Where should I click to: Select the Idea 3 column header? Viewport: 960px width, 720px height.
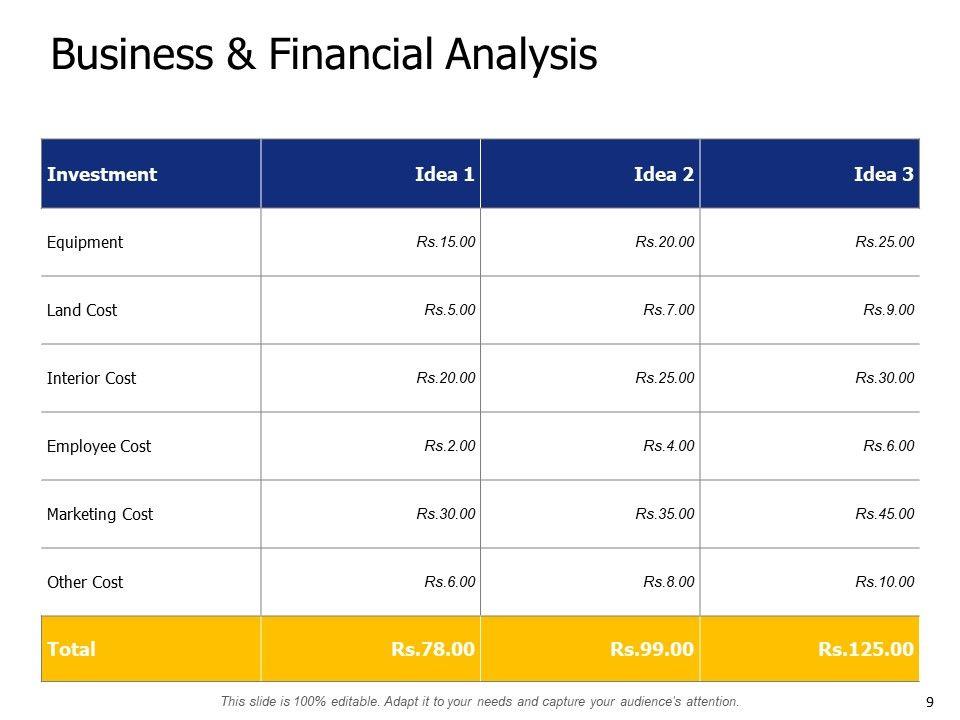click(884, 174)
